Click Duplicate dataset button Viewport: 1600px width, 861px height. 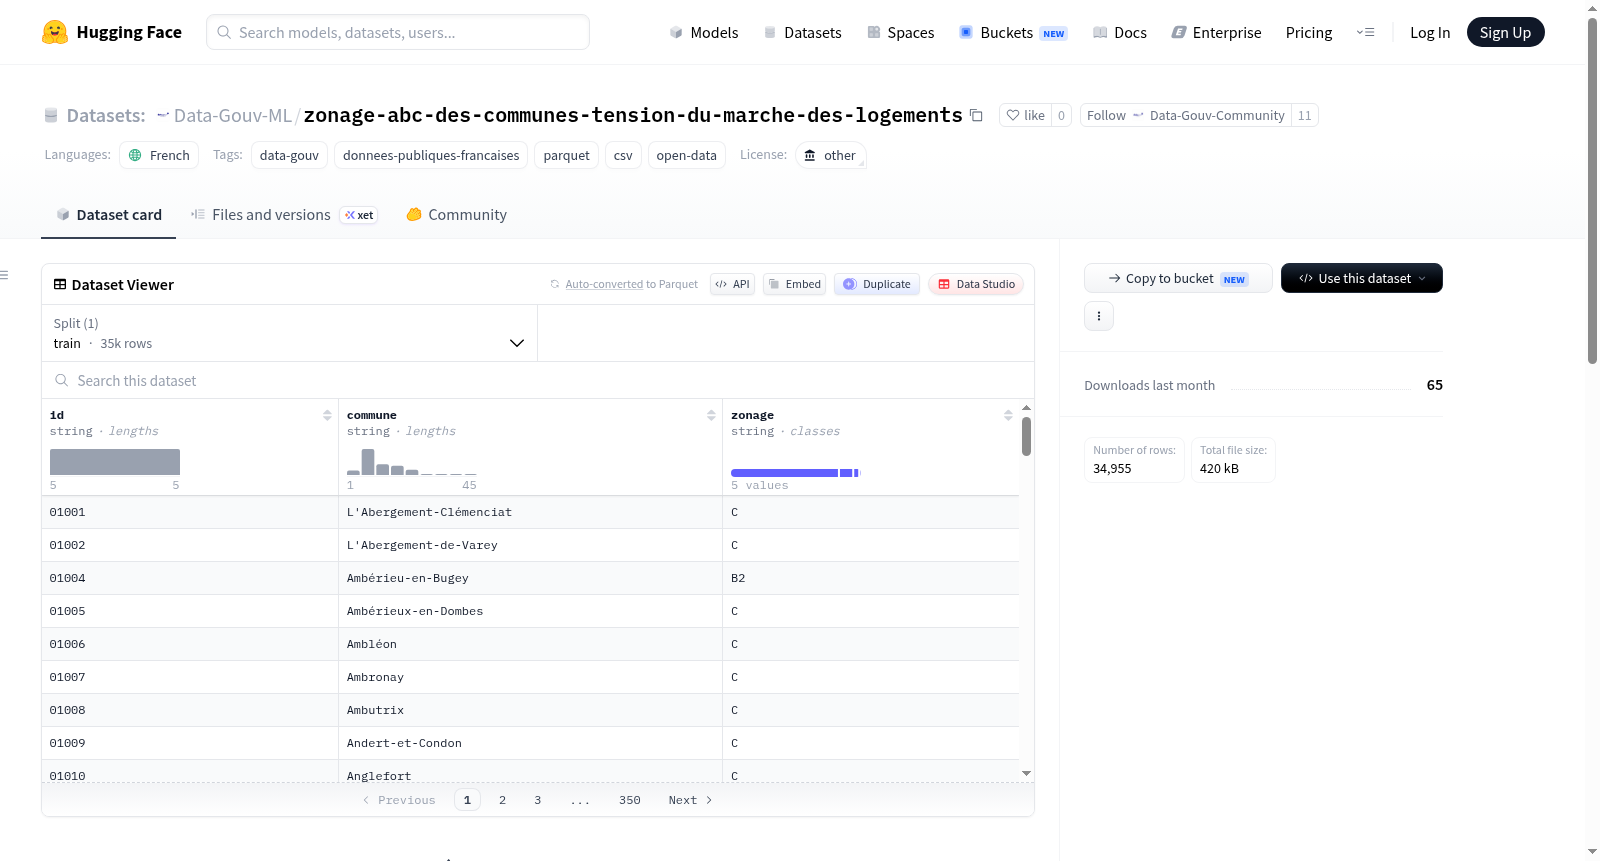pos(877,284)
